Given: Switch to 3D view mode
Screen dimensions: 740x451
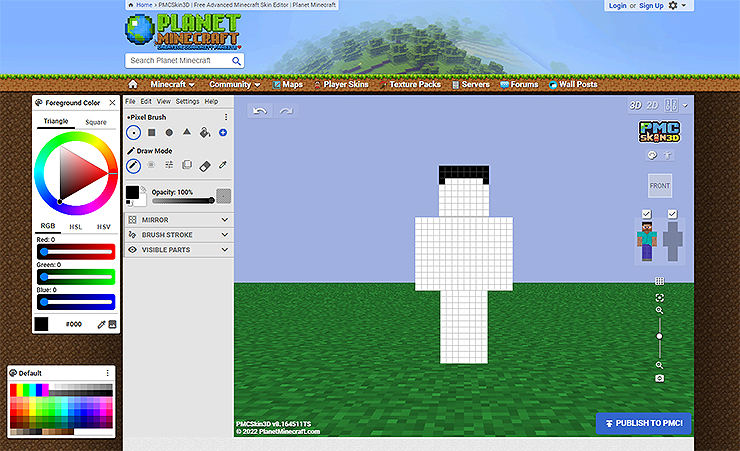Looking at the screenshot, I should coord(636,105).
